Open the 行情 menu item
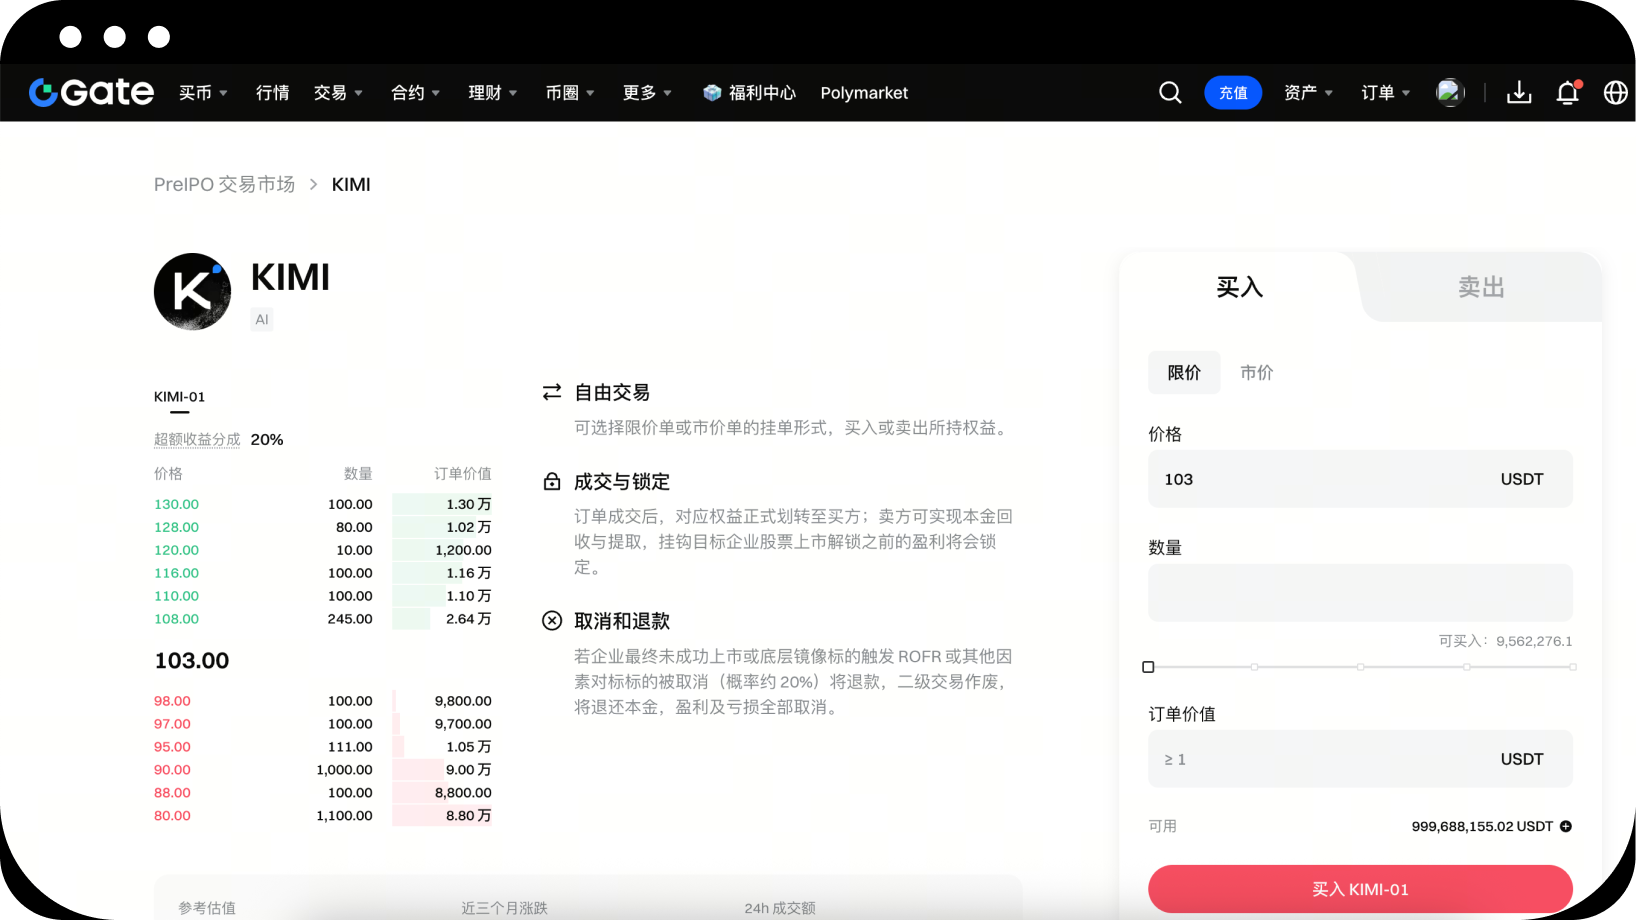The height and width of the screenshot is (920, 1636). [272, 92]
